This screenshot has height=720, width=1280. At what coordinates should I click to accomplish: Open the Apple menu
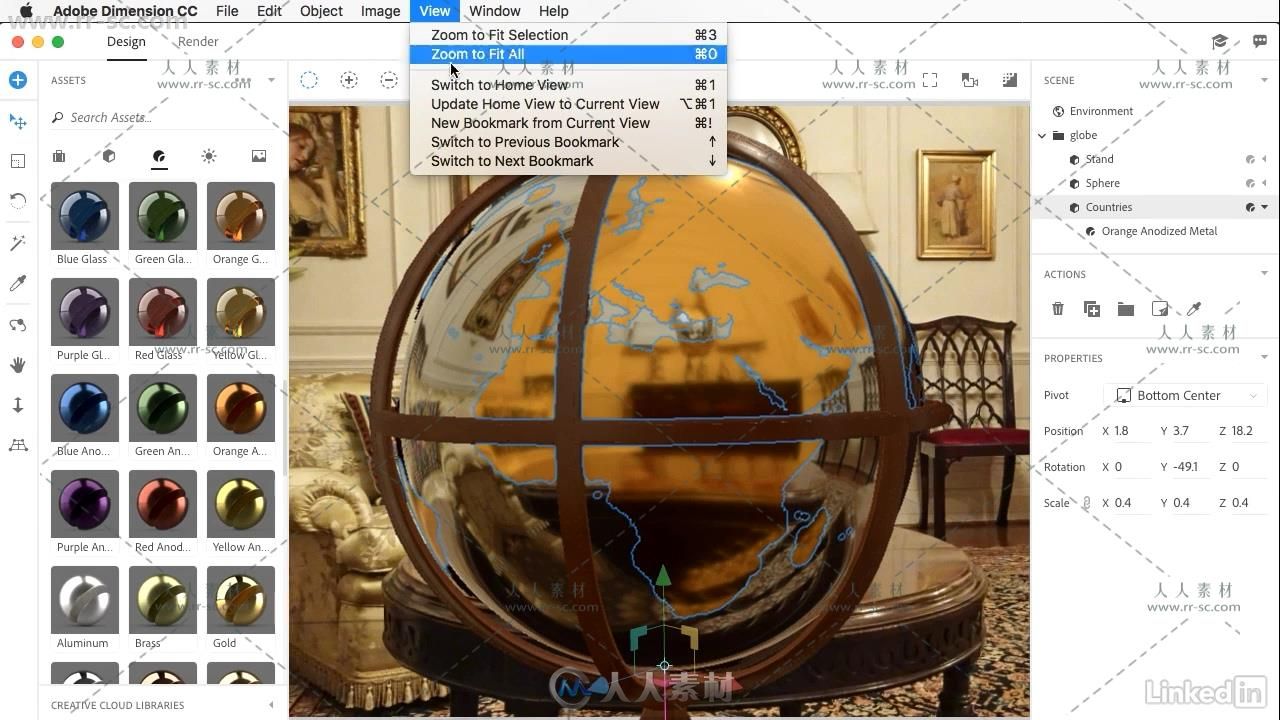pos(25,11)
